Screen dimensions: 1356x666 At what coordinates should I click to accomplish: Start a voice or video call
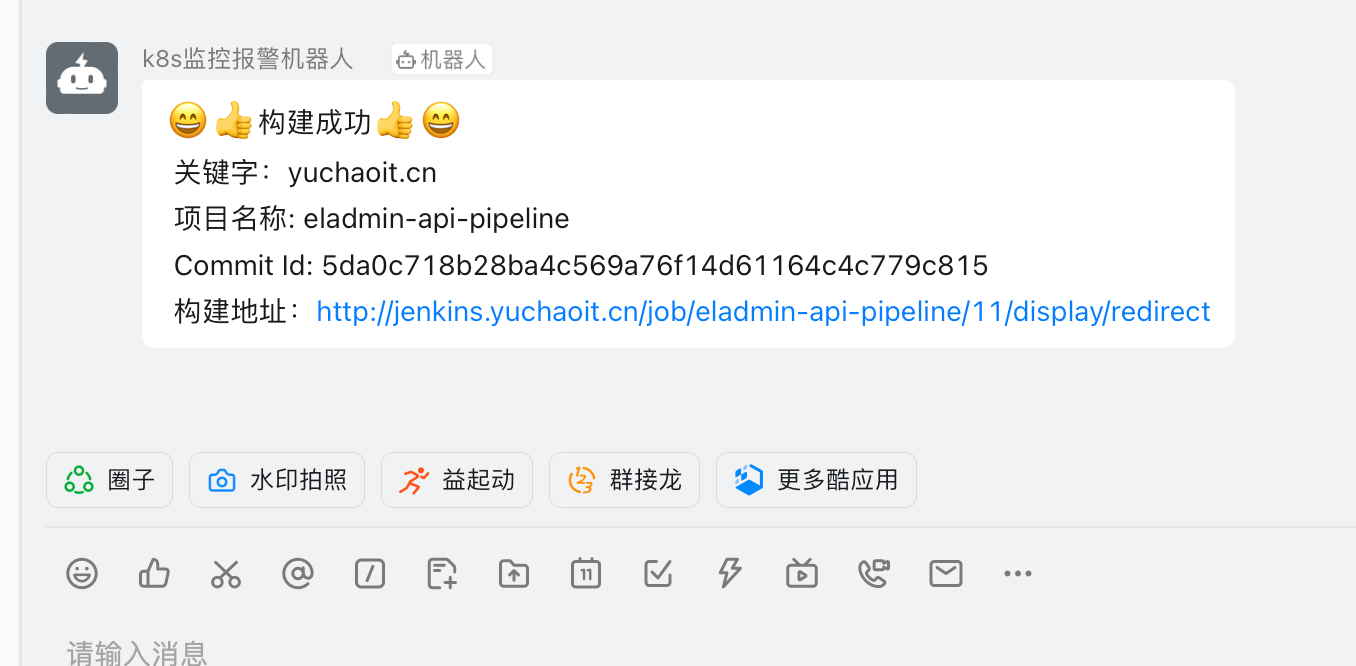874,574
